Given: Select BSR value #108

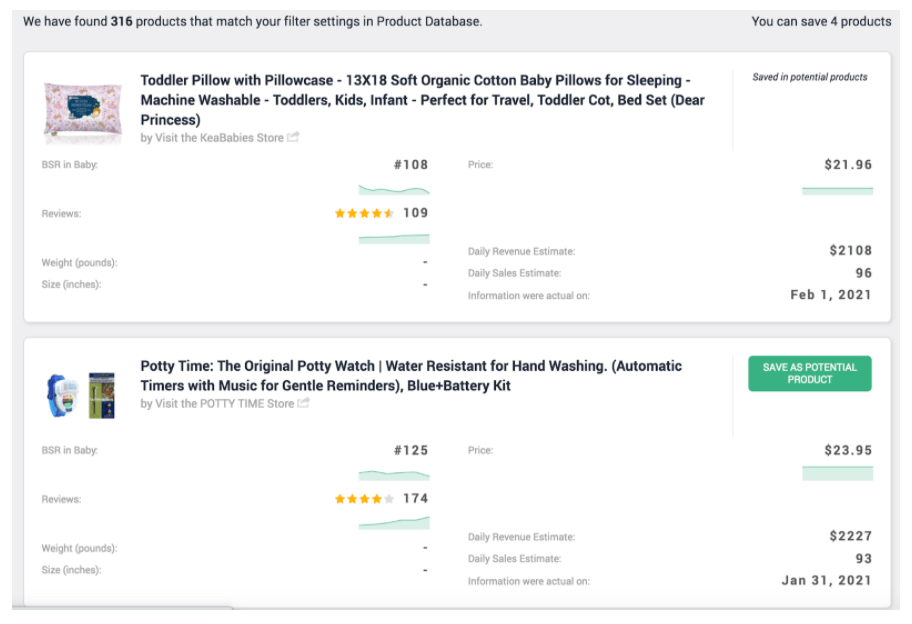Looking at the screenshot, I should [x=411, y=165].
